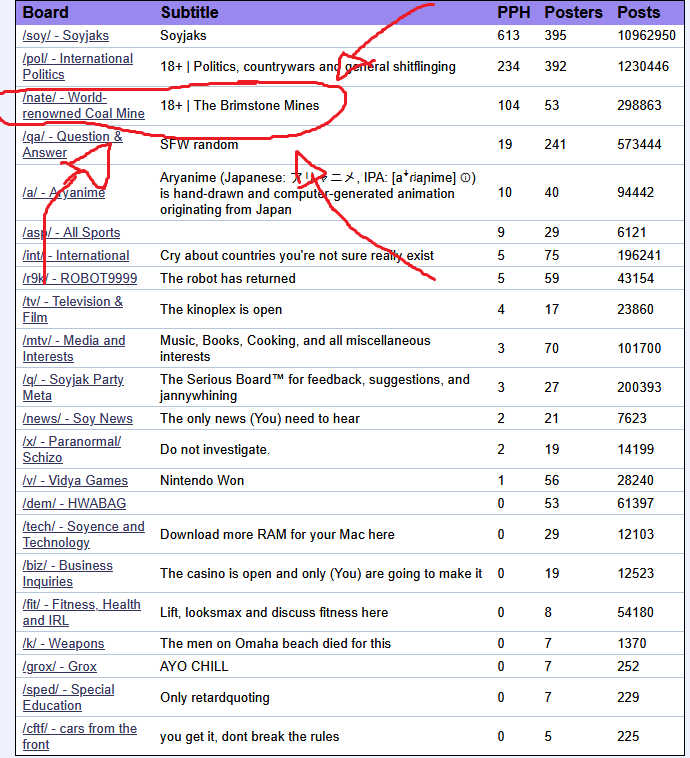The height and width of the screenshot is (758, 690).
Task: Select the subtitle 'The kinoplex is open'
Action: tap(221, 310)
